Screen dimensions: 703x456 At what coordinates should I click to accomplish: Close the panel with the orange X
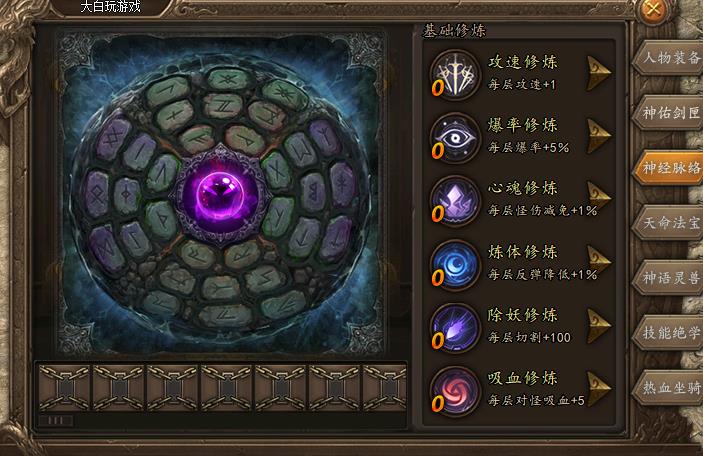pos(654,9)
